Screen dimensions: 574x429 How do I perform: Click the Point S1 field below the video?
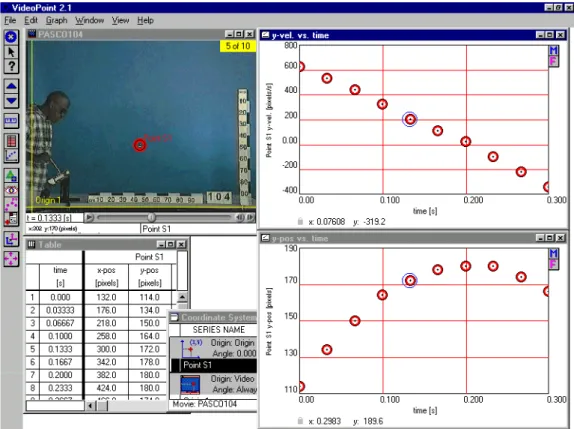tap(198, 229)
